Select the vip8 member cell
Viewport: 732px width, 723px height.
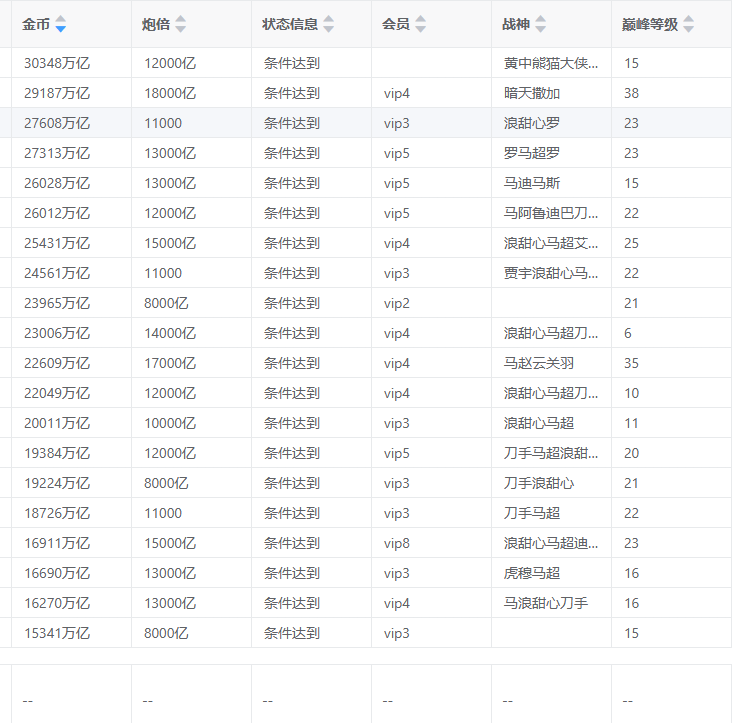397,543
